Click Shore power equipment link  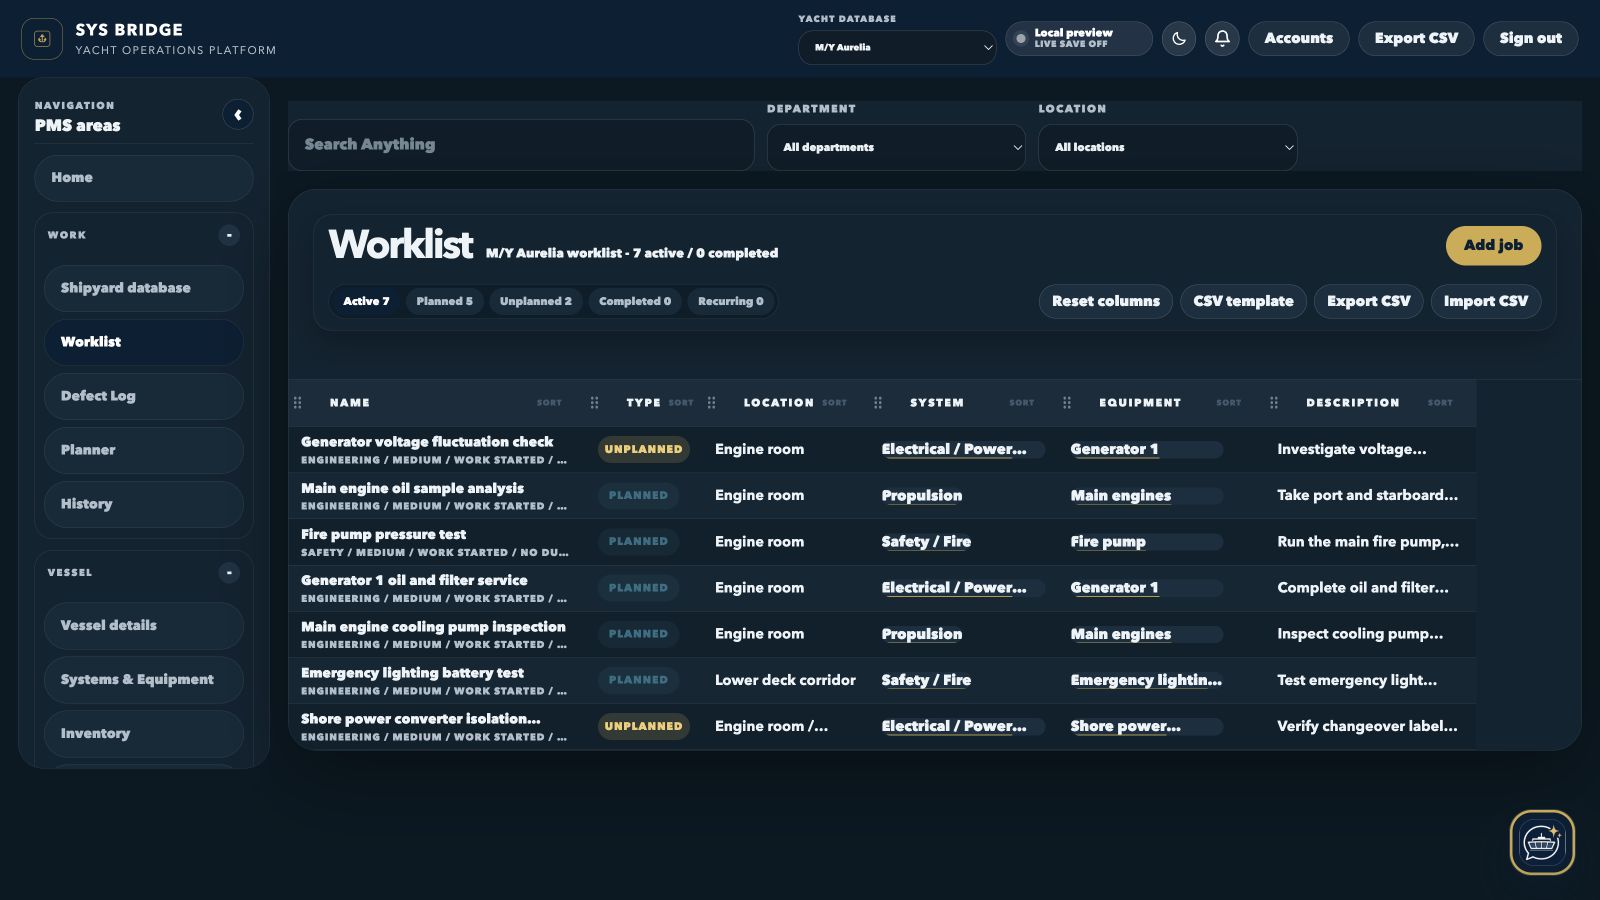pyautogui.click(x=1125, y=726)
